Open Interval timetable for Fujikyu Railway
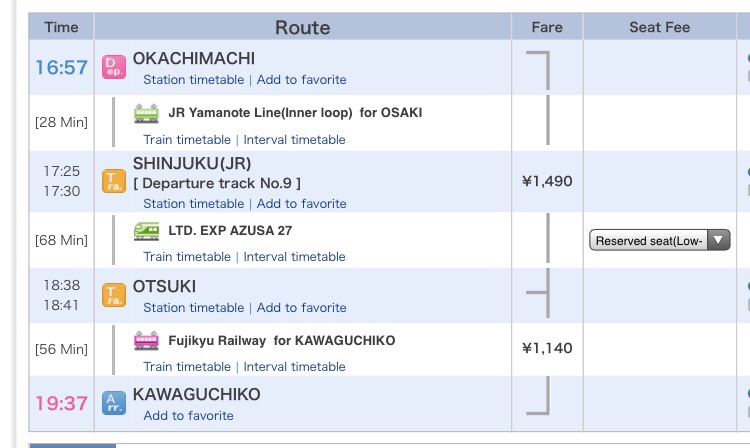Screen dimensions: 750x448 click(294, 367)
